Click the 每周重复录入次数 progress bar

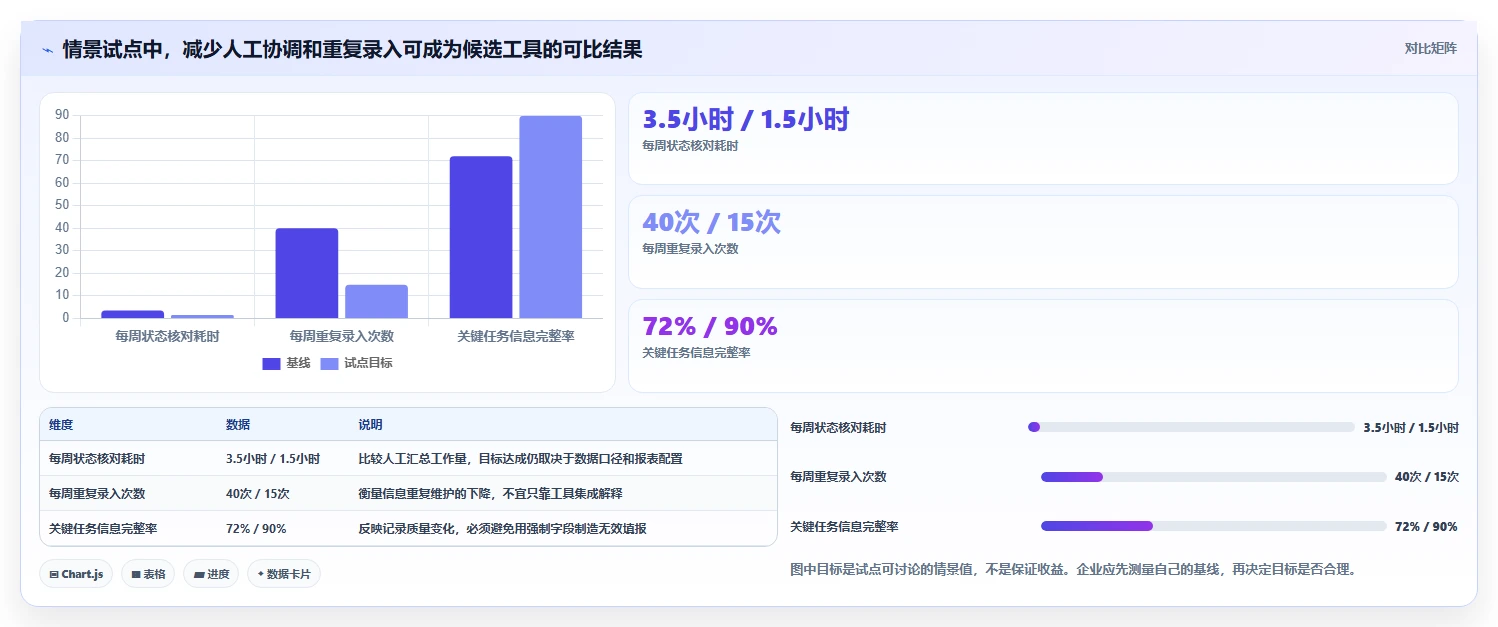click(1214, 477)
